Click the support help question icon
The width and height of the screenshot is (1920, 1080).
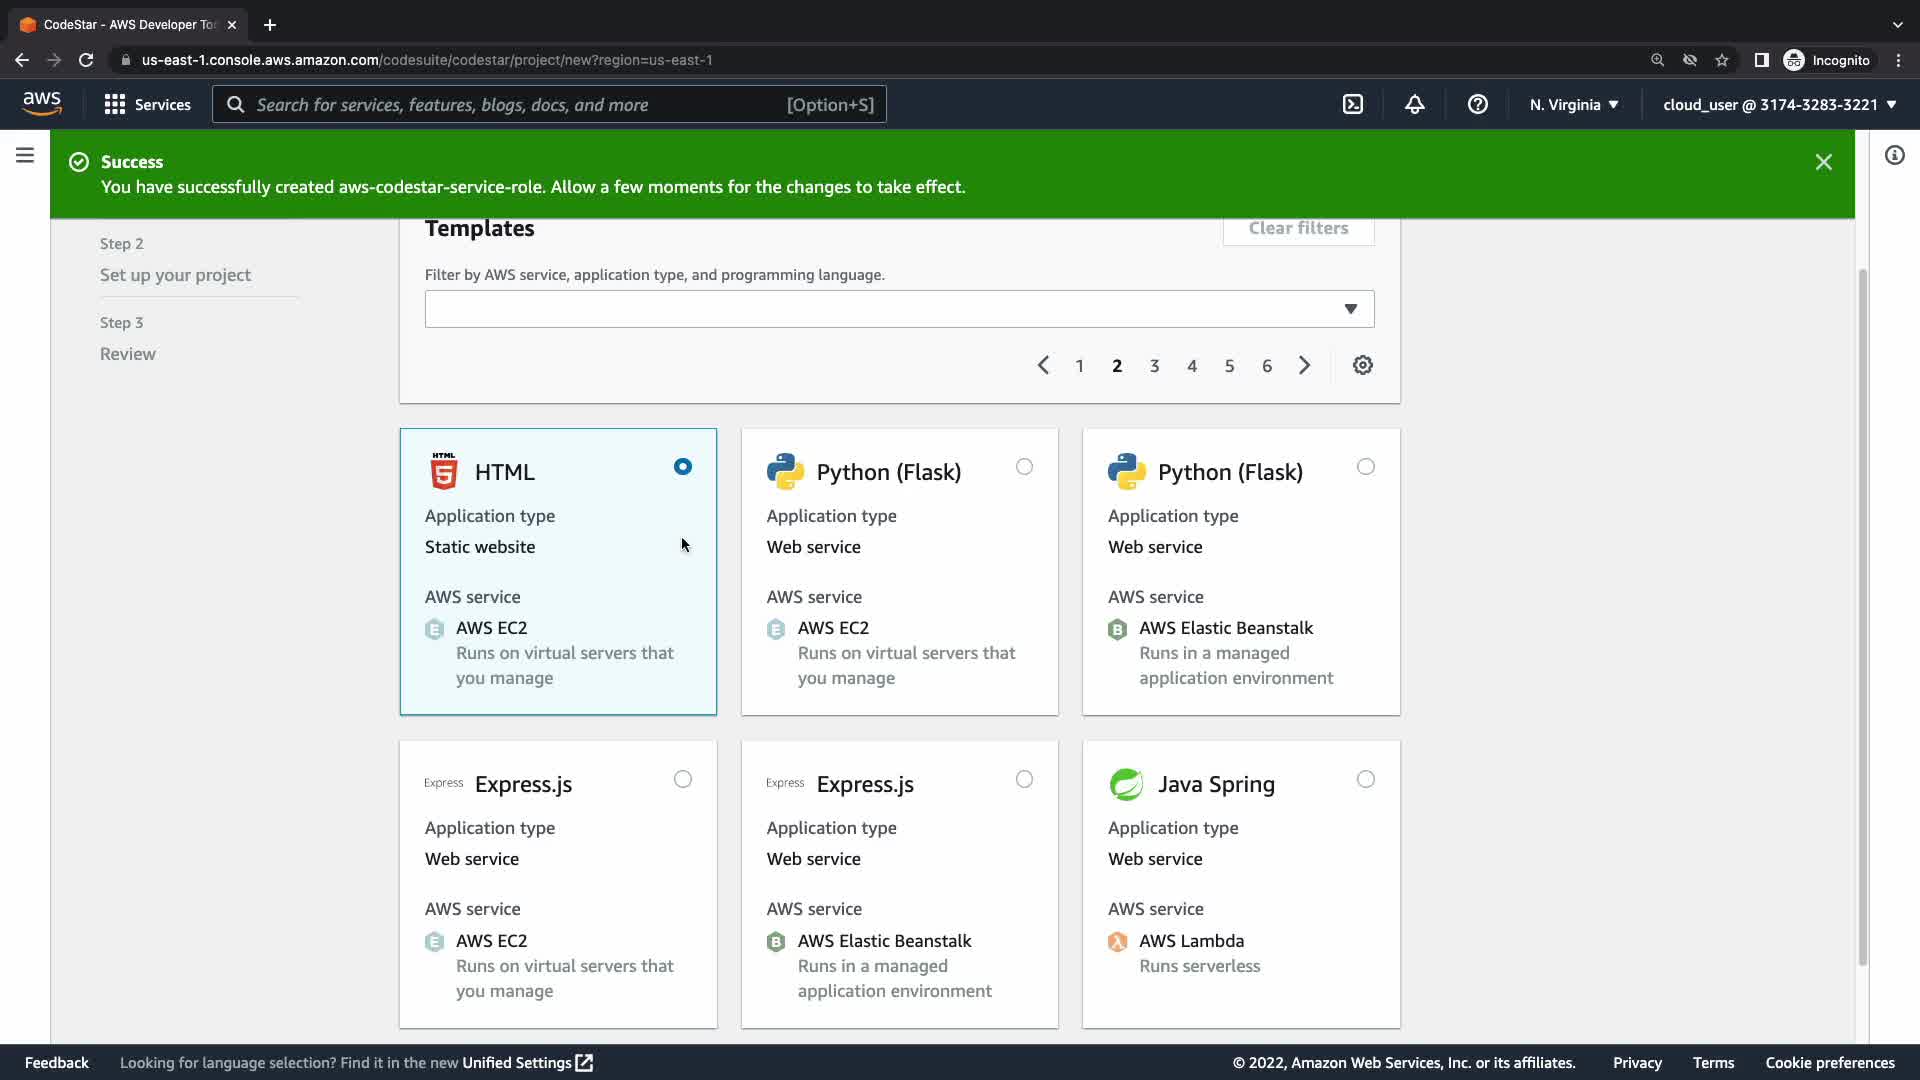1477,104
